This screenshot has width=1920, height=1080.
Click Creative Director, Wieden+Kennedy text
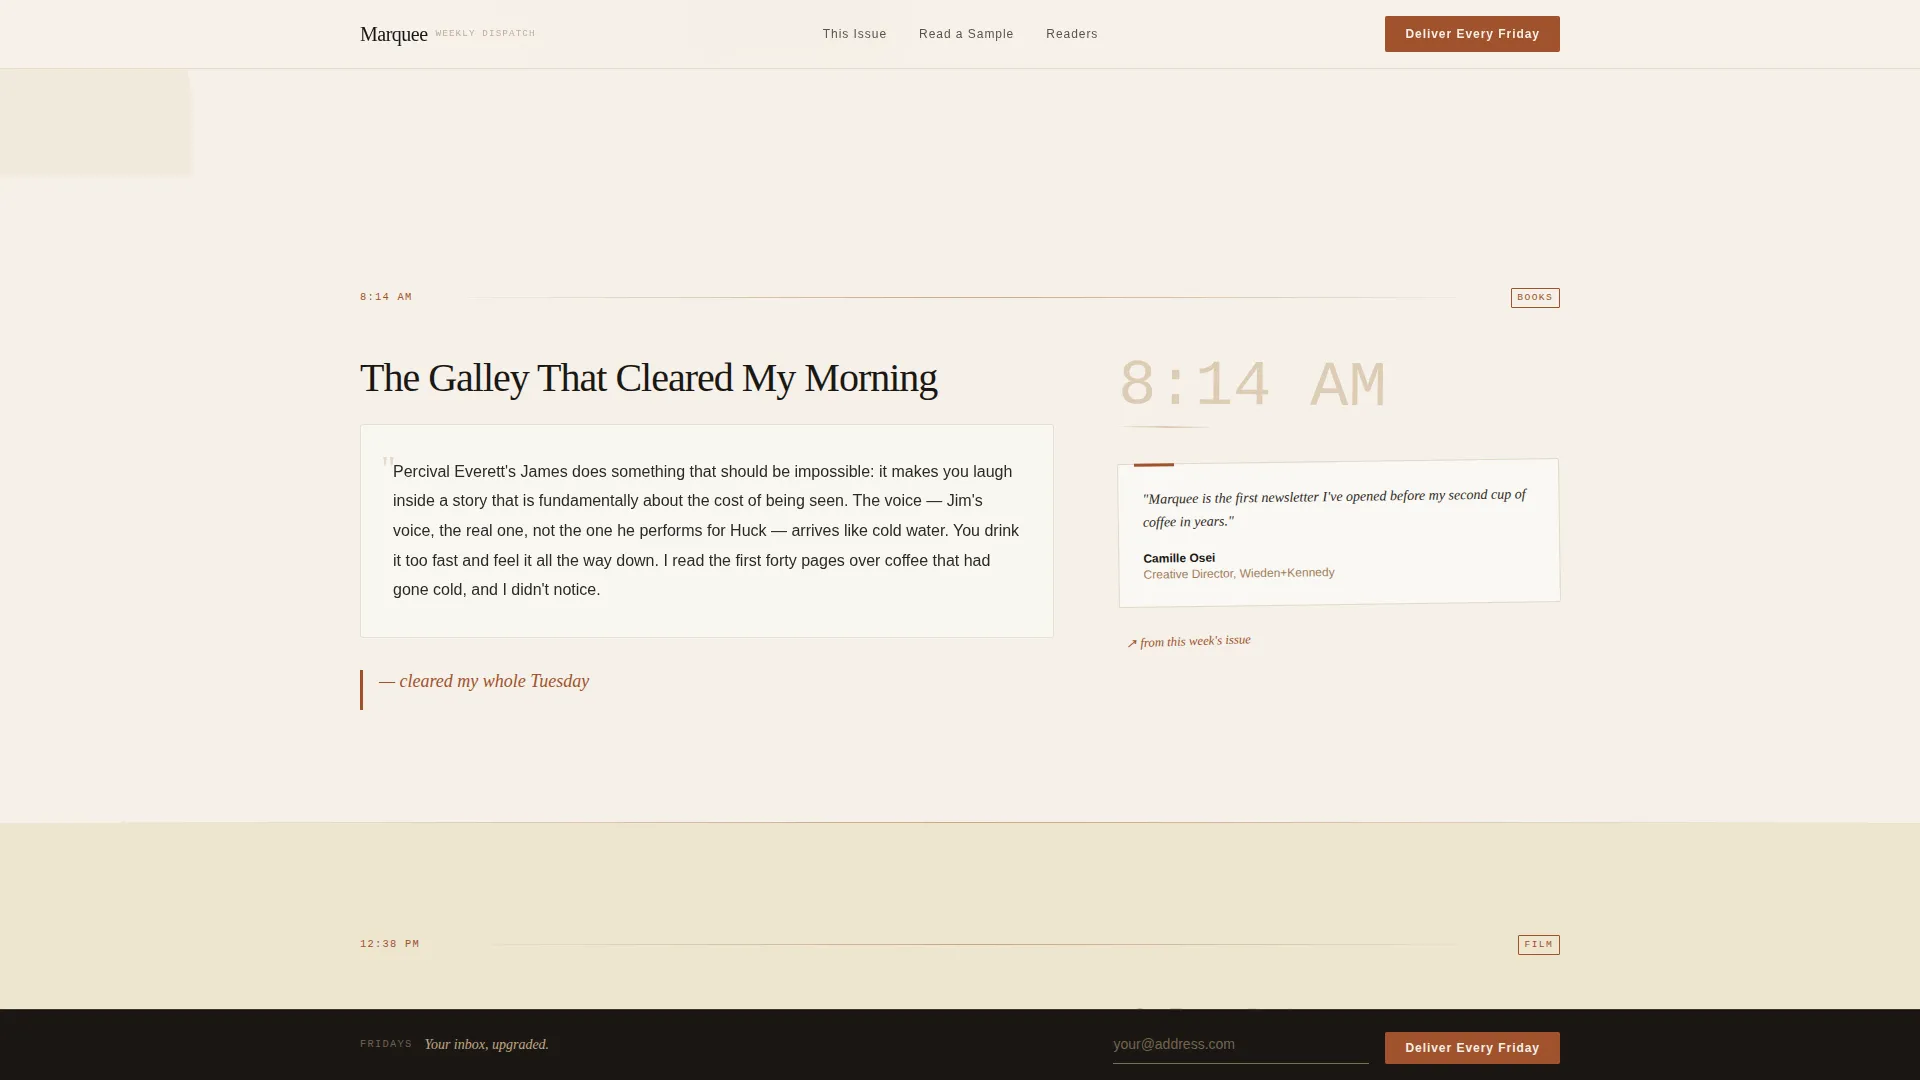tap(1239, 573)
